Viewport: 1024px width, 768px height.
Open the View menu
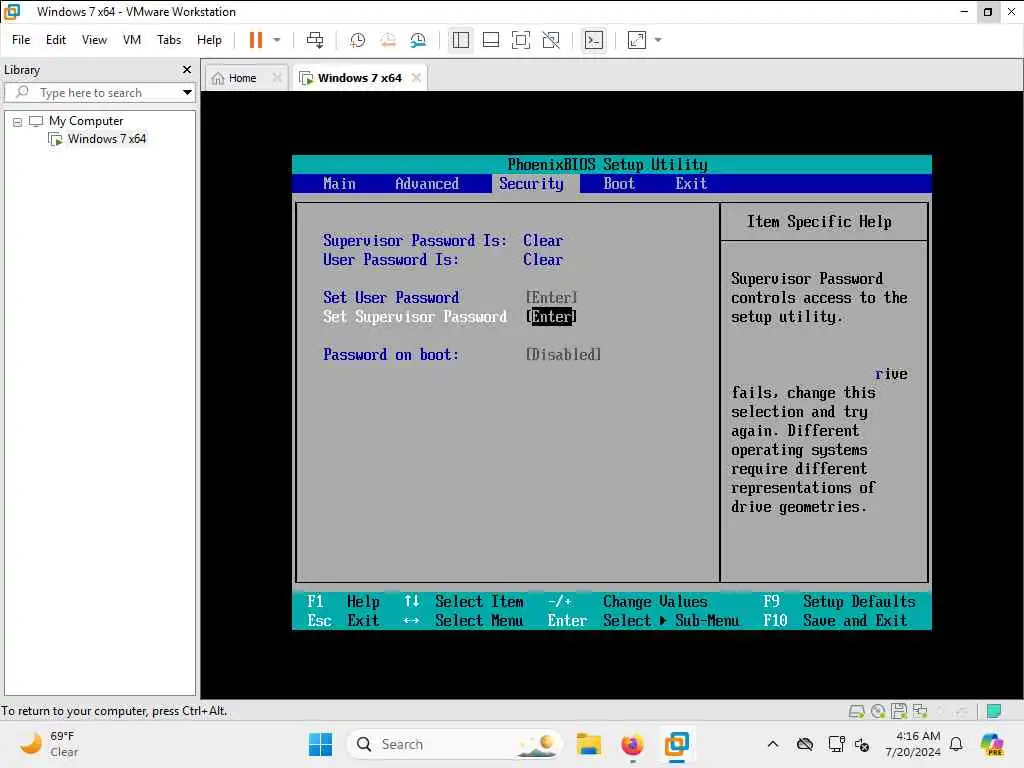tap(94, 40)
